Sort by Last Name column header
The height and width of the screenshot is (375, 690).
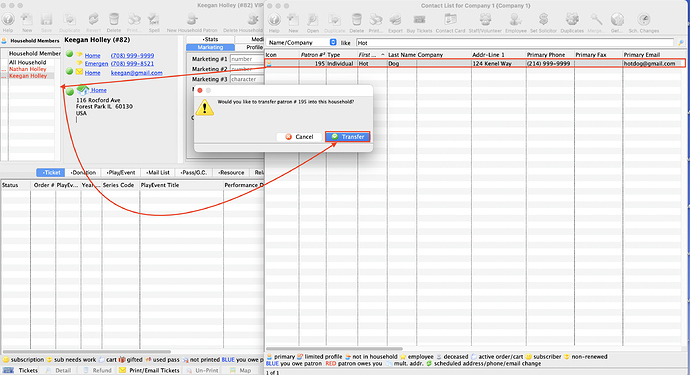point(401,55)
